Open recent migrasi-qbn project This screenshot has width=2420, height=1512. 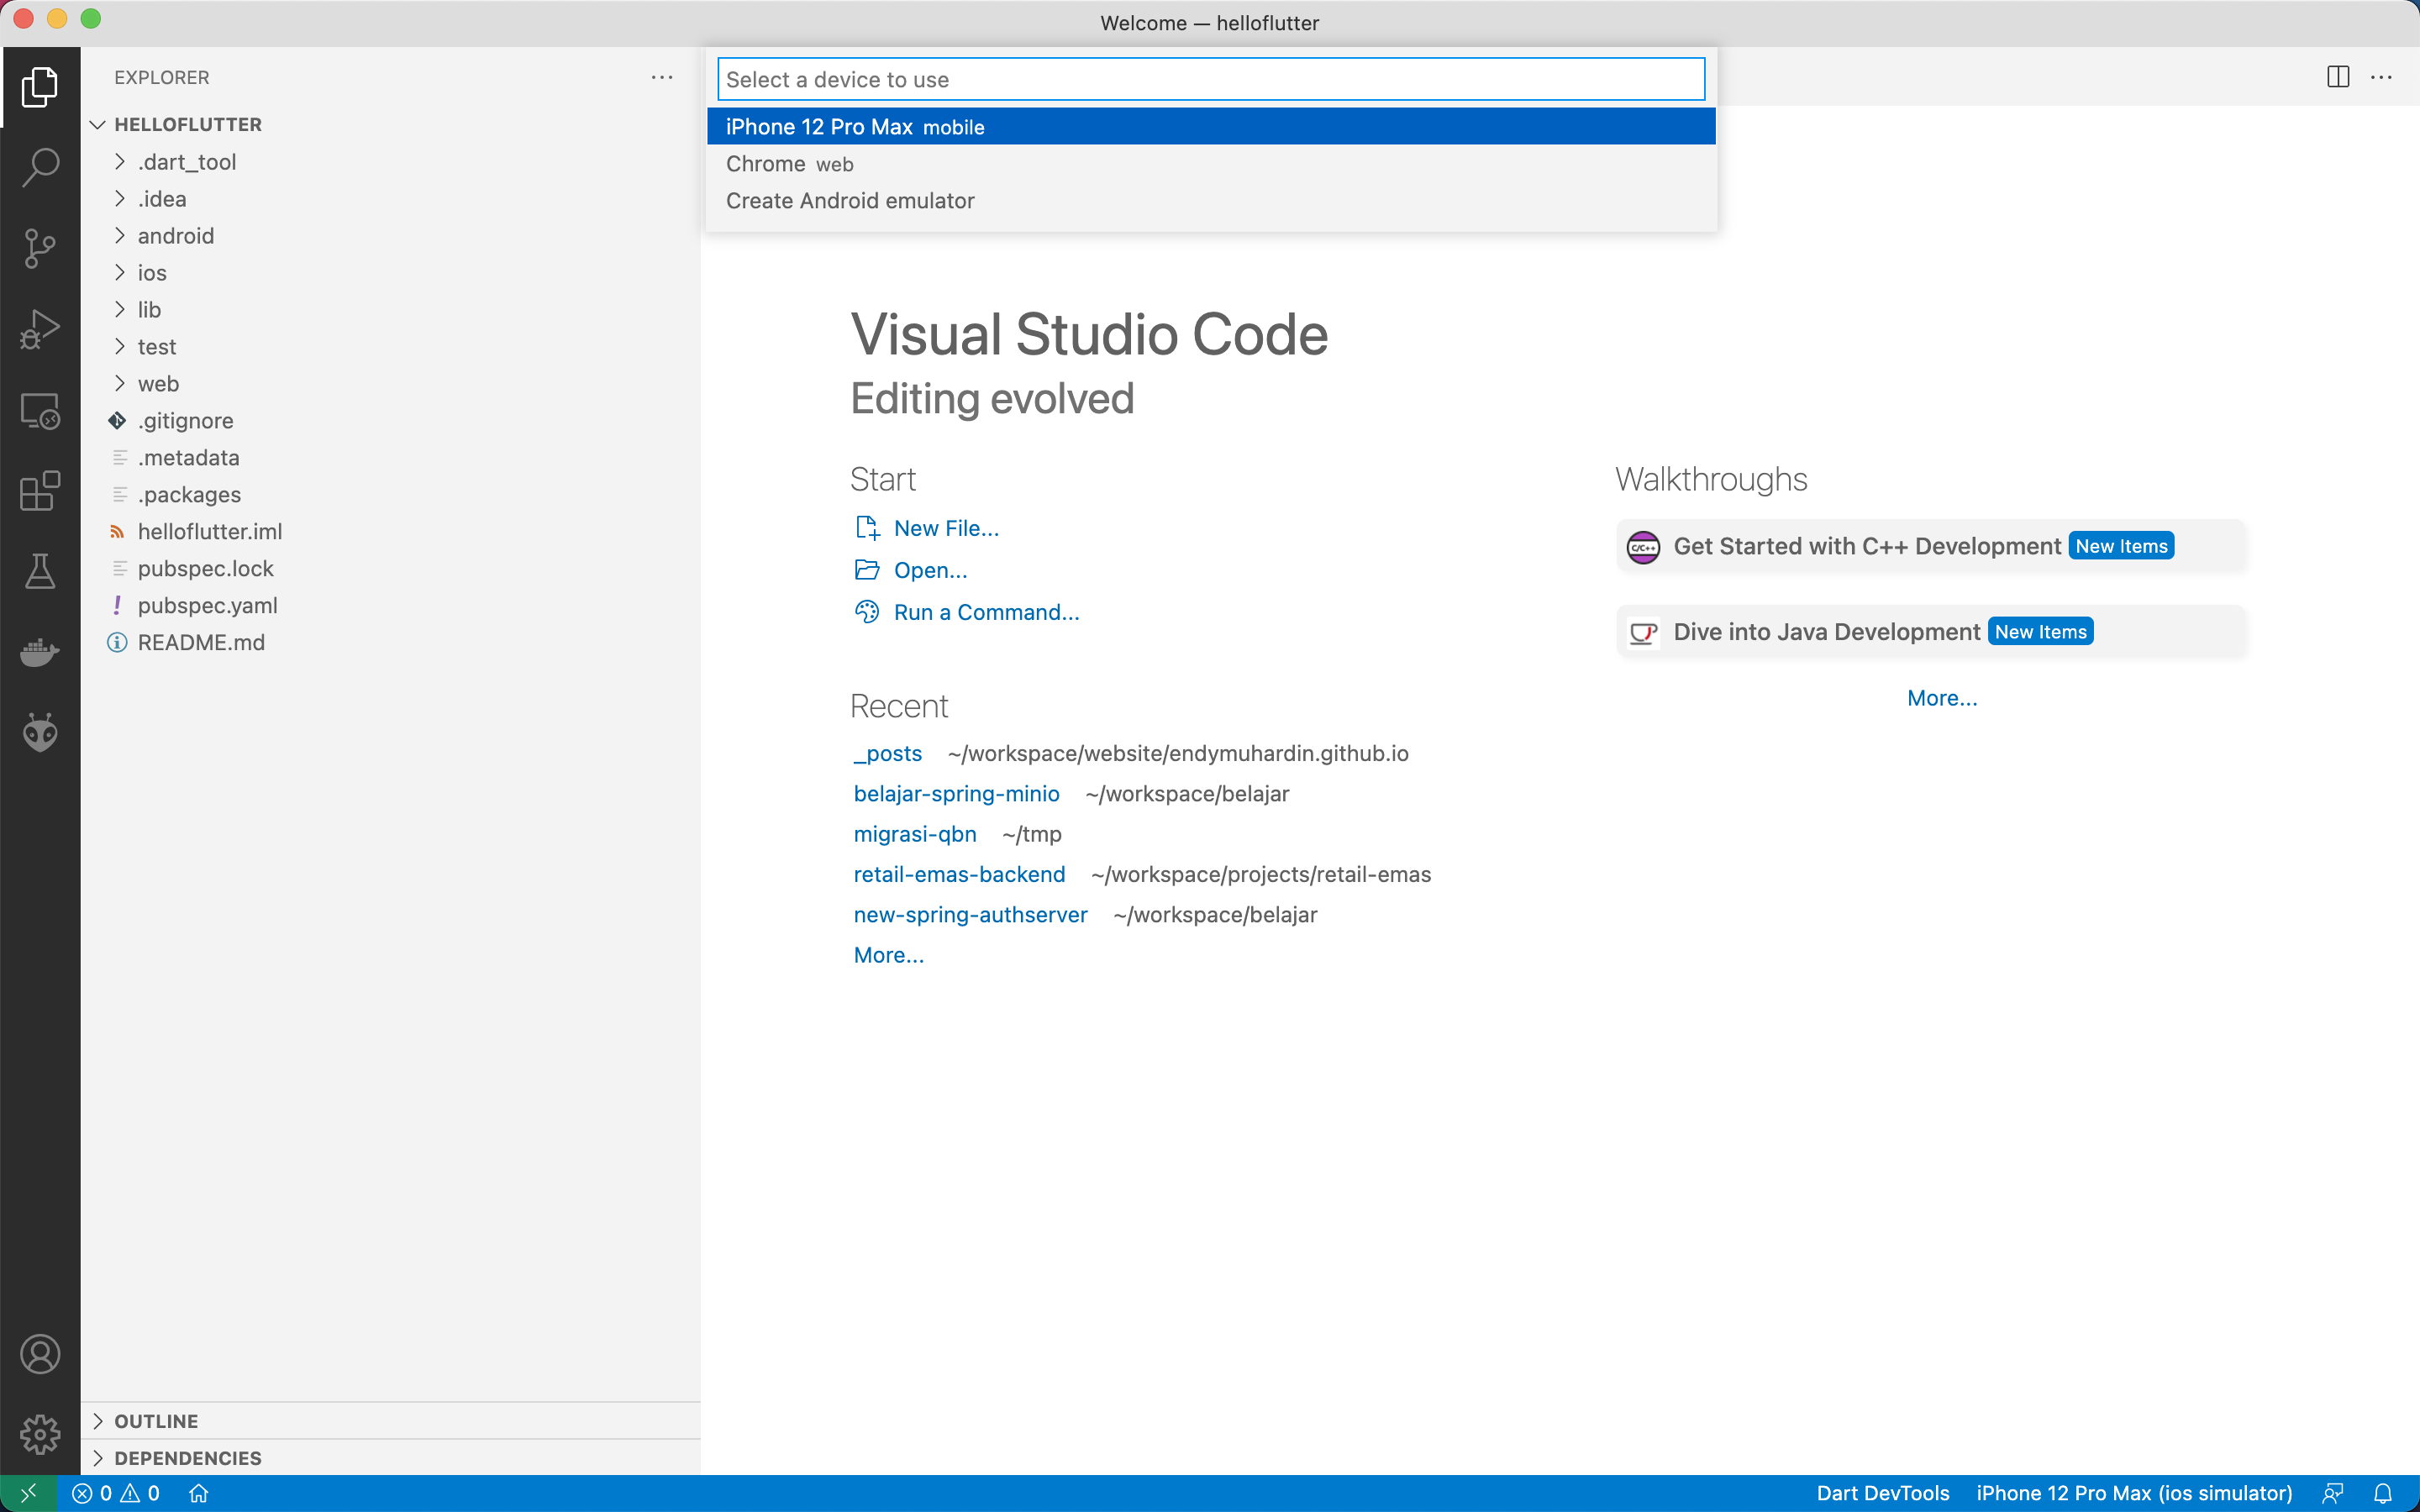(915, 834)
